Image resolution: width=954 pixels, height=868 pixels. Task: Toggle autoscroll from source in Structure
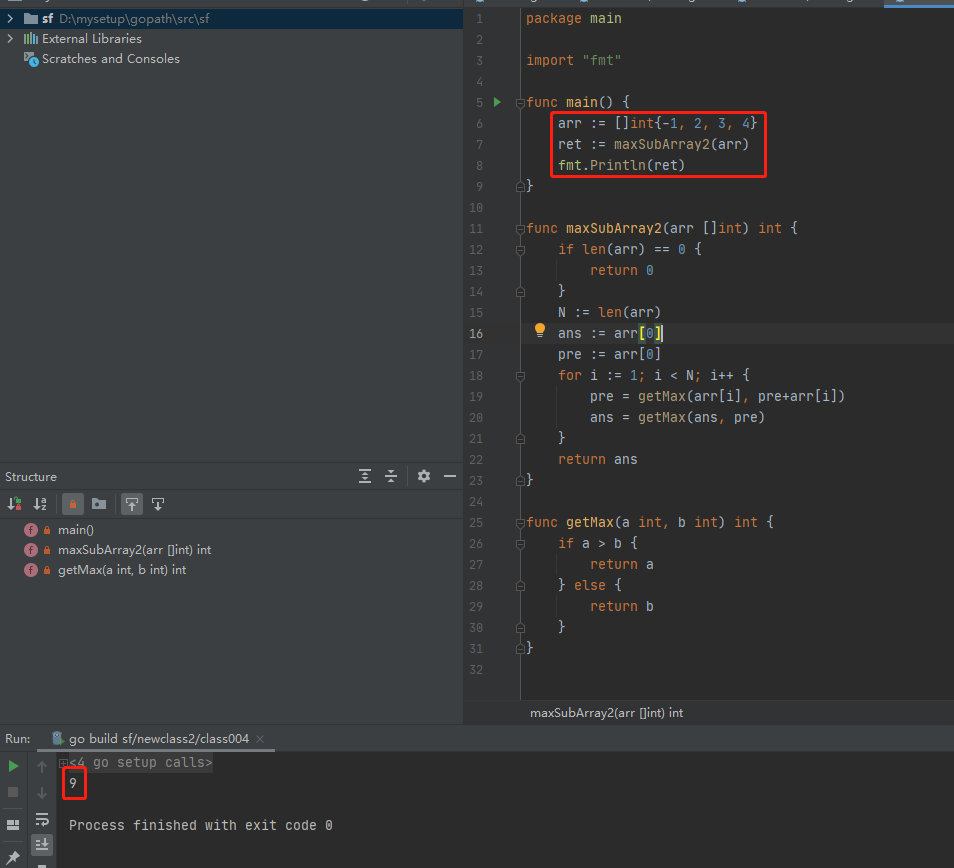pos(158,504)
